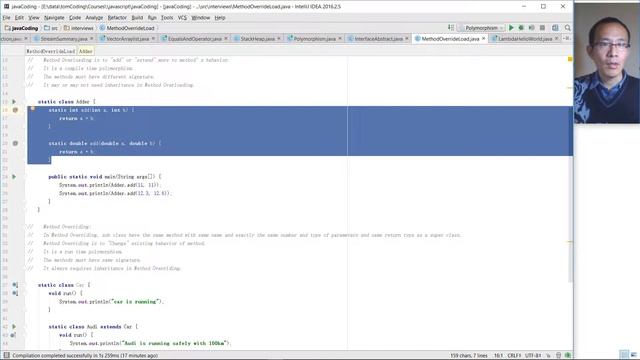Click the intention lightbulb beside the selected add method
The image size is (640, 360).
(33, 109)
